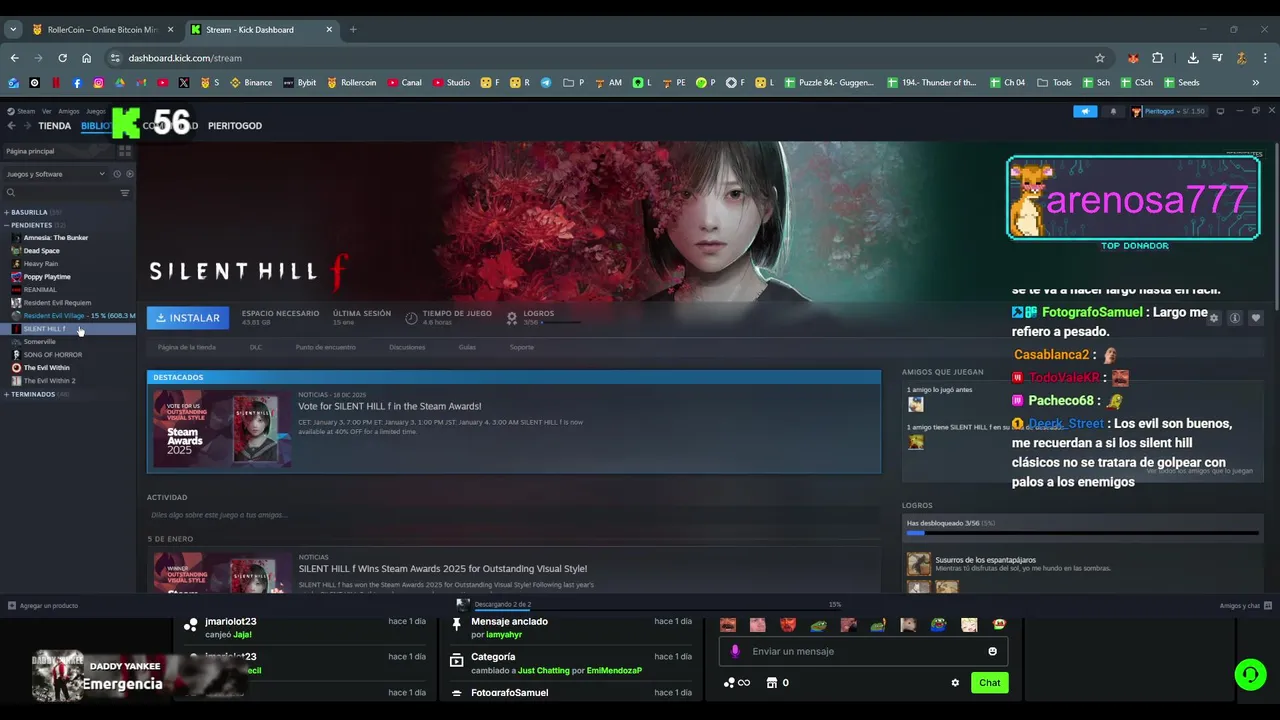The height and width of the screenshot is (720, 1280).
Task: Select Resident Evil Requiem in library
Action: tap(57, 303)
